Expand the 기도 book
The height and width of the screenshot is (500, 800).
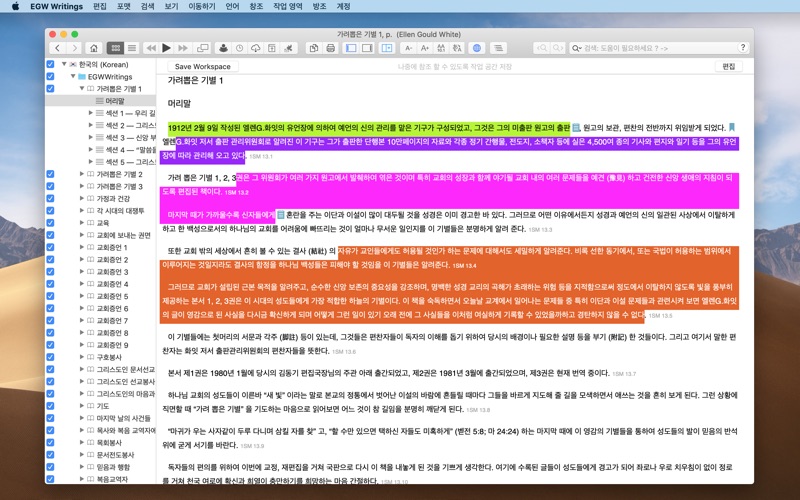82,406
